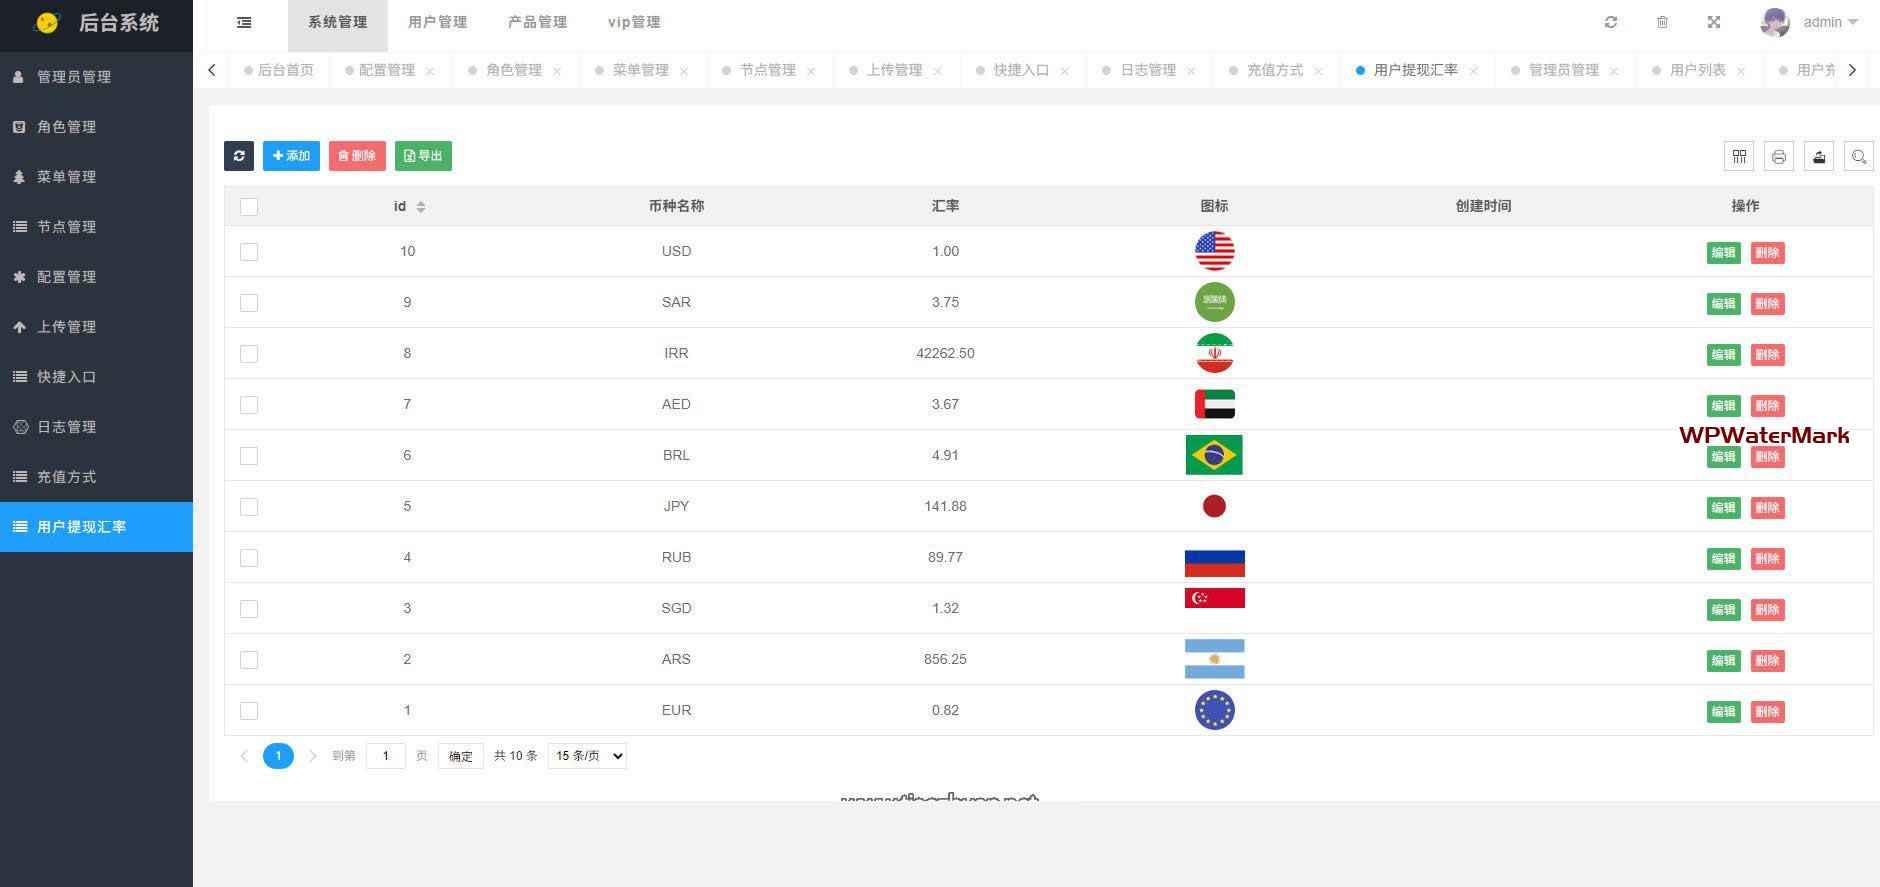The width and height of the screenshot is (1880, 887).
Task: Toggle the sidebar collapse hamburger icon
Action: click(x=244, y=23)
